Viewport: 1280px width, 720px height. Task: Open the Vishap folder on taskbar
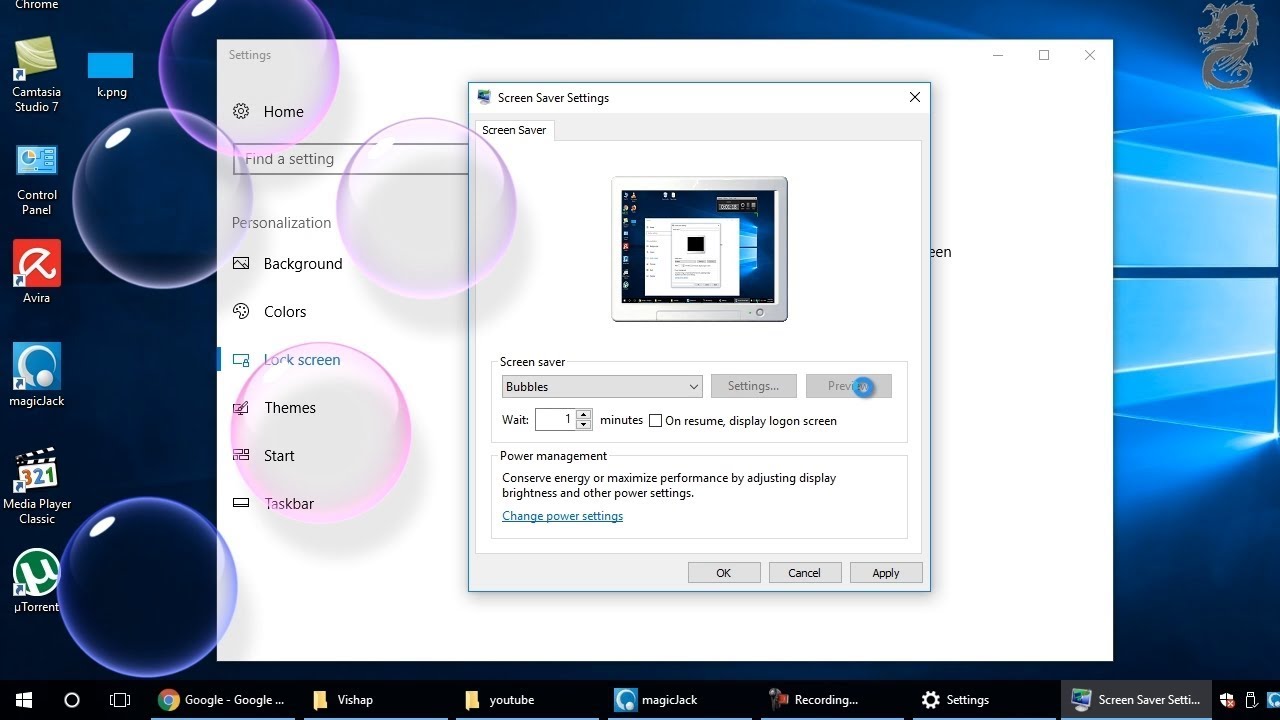(375, 700)
